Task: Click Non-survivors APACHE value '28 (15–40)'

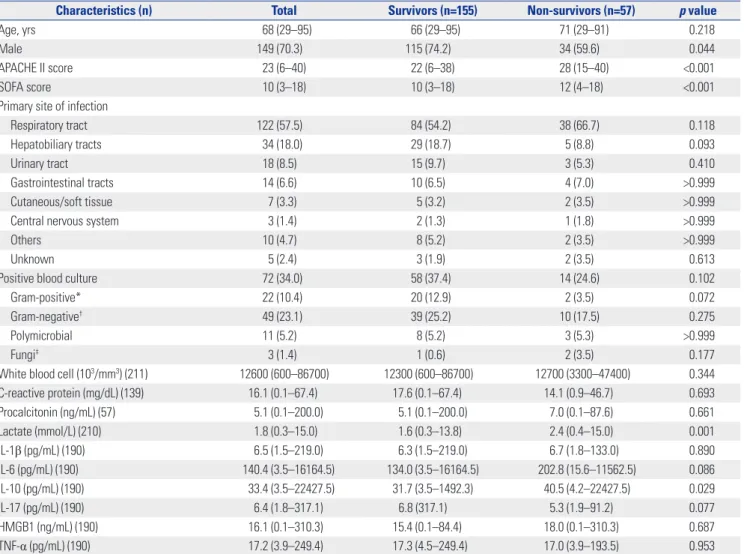Action: 584,68
